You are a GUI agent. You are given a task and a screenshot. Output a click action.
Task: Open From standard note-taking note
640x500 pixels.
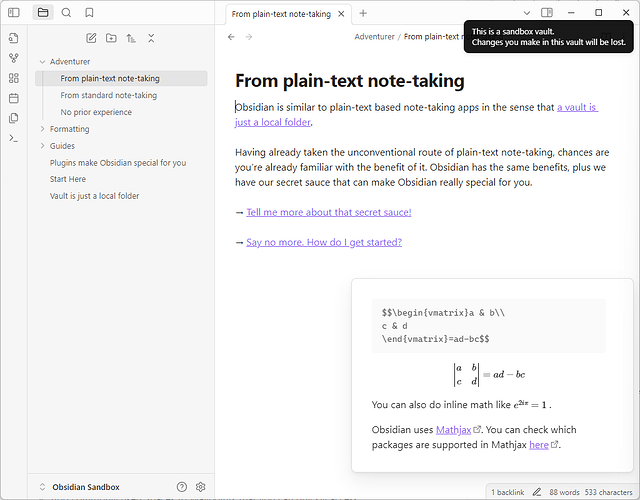(x=109, y=95)
